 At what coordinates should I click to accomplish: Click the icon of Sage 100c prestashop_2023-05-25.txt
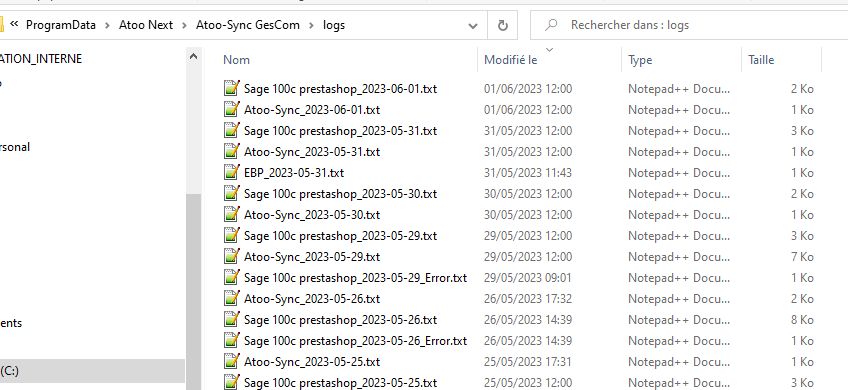tap(231, 382)
